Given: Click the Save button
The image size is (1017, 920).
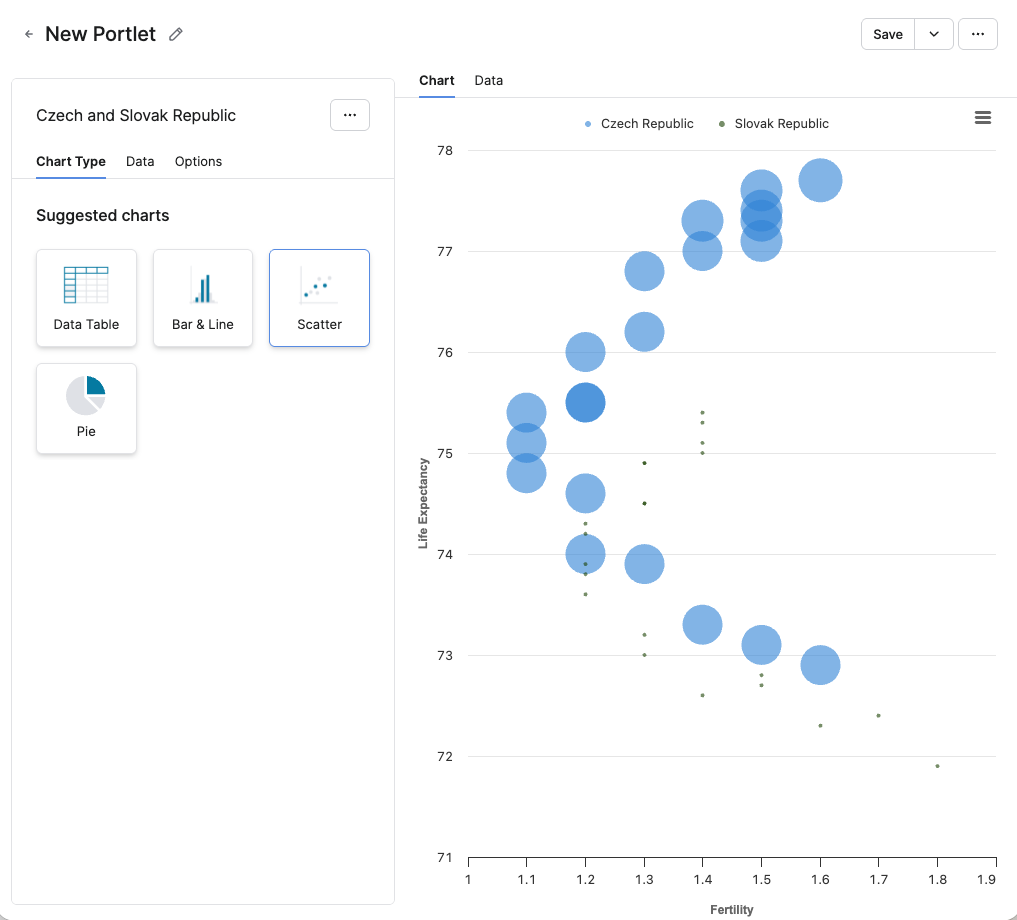Looking at the screenshot, I should click(x=887, y=34).
